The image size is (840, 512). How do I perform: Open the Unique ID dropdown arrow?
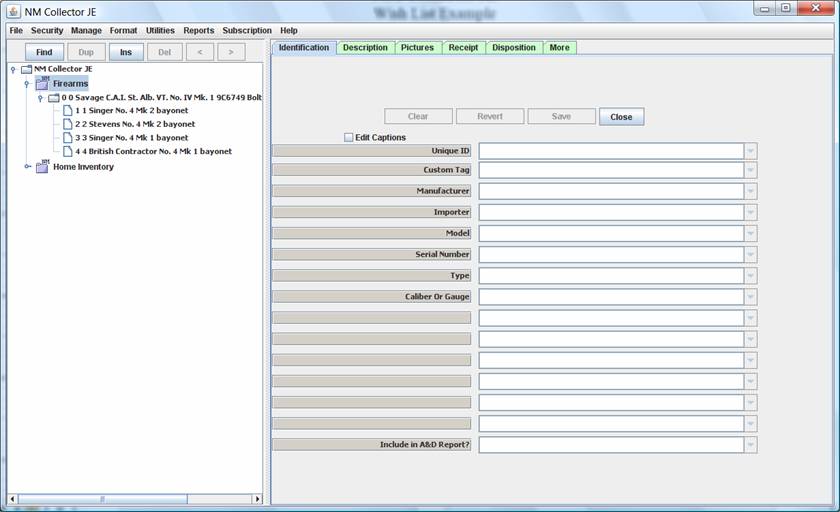pyautogui.click(x=751, y=151)
